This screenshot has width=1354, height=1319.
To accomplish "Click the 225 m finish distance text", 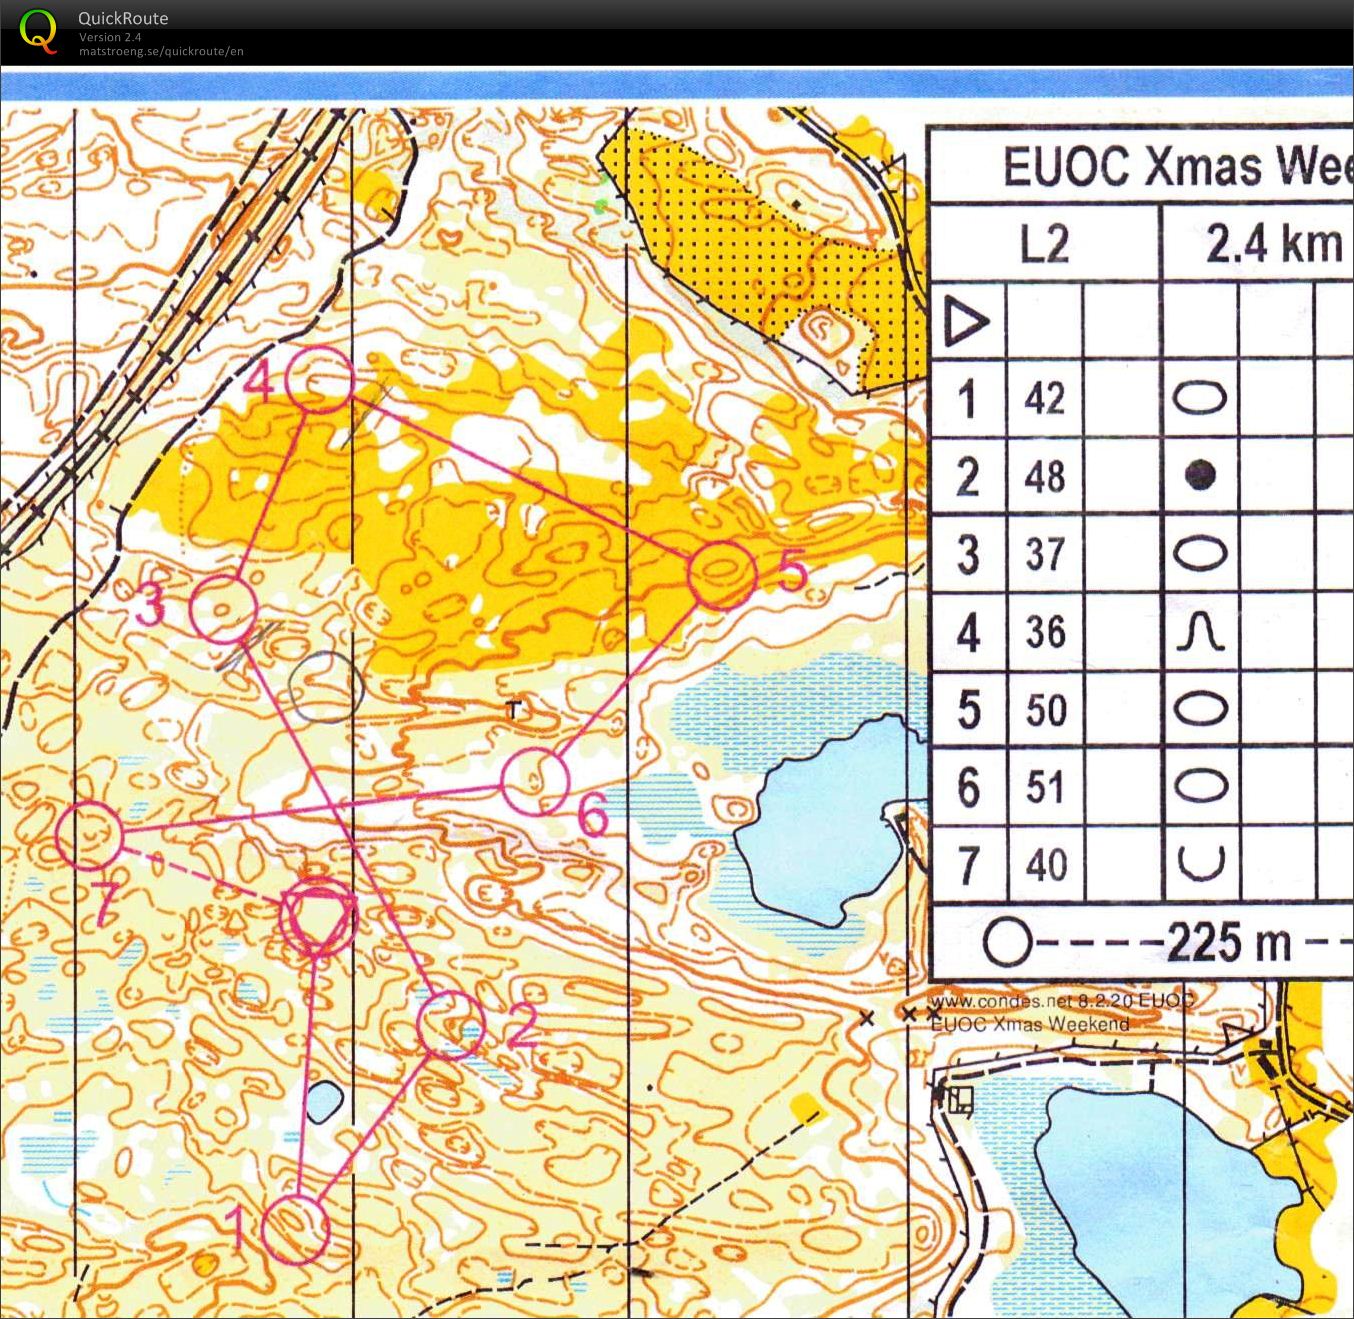I will [x=1230, y=942].
